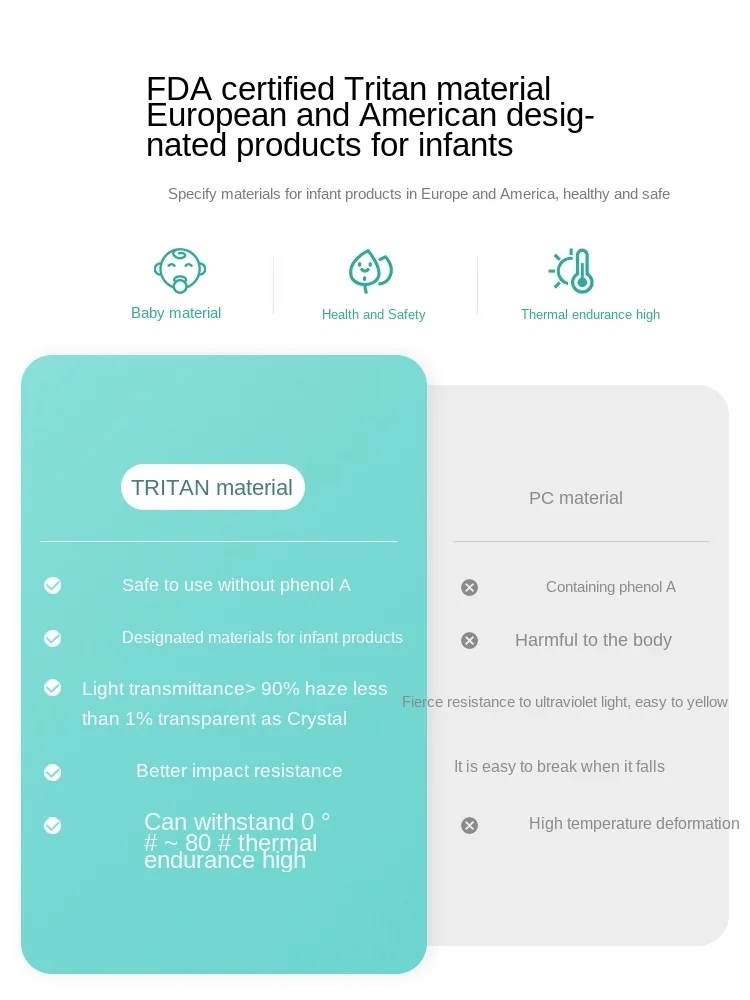Click 'It is easy to break when it falls'

click(559, 767)
